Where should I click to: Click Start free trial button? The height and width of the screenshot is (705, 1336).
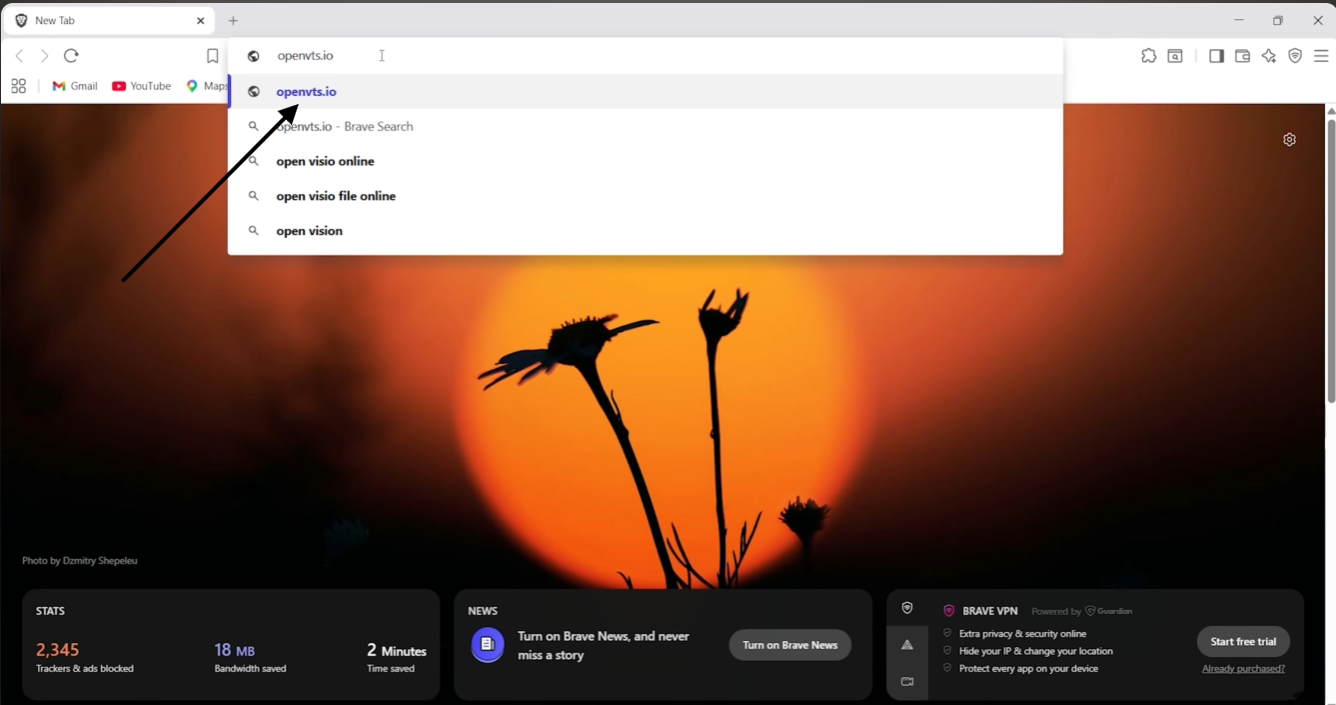[1243, 642]
